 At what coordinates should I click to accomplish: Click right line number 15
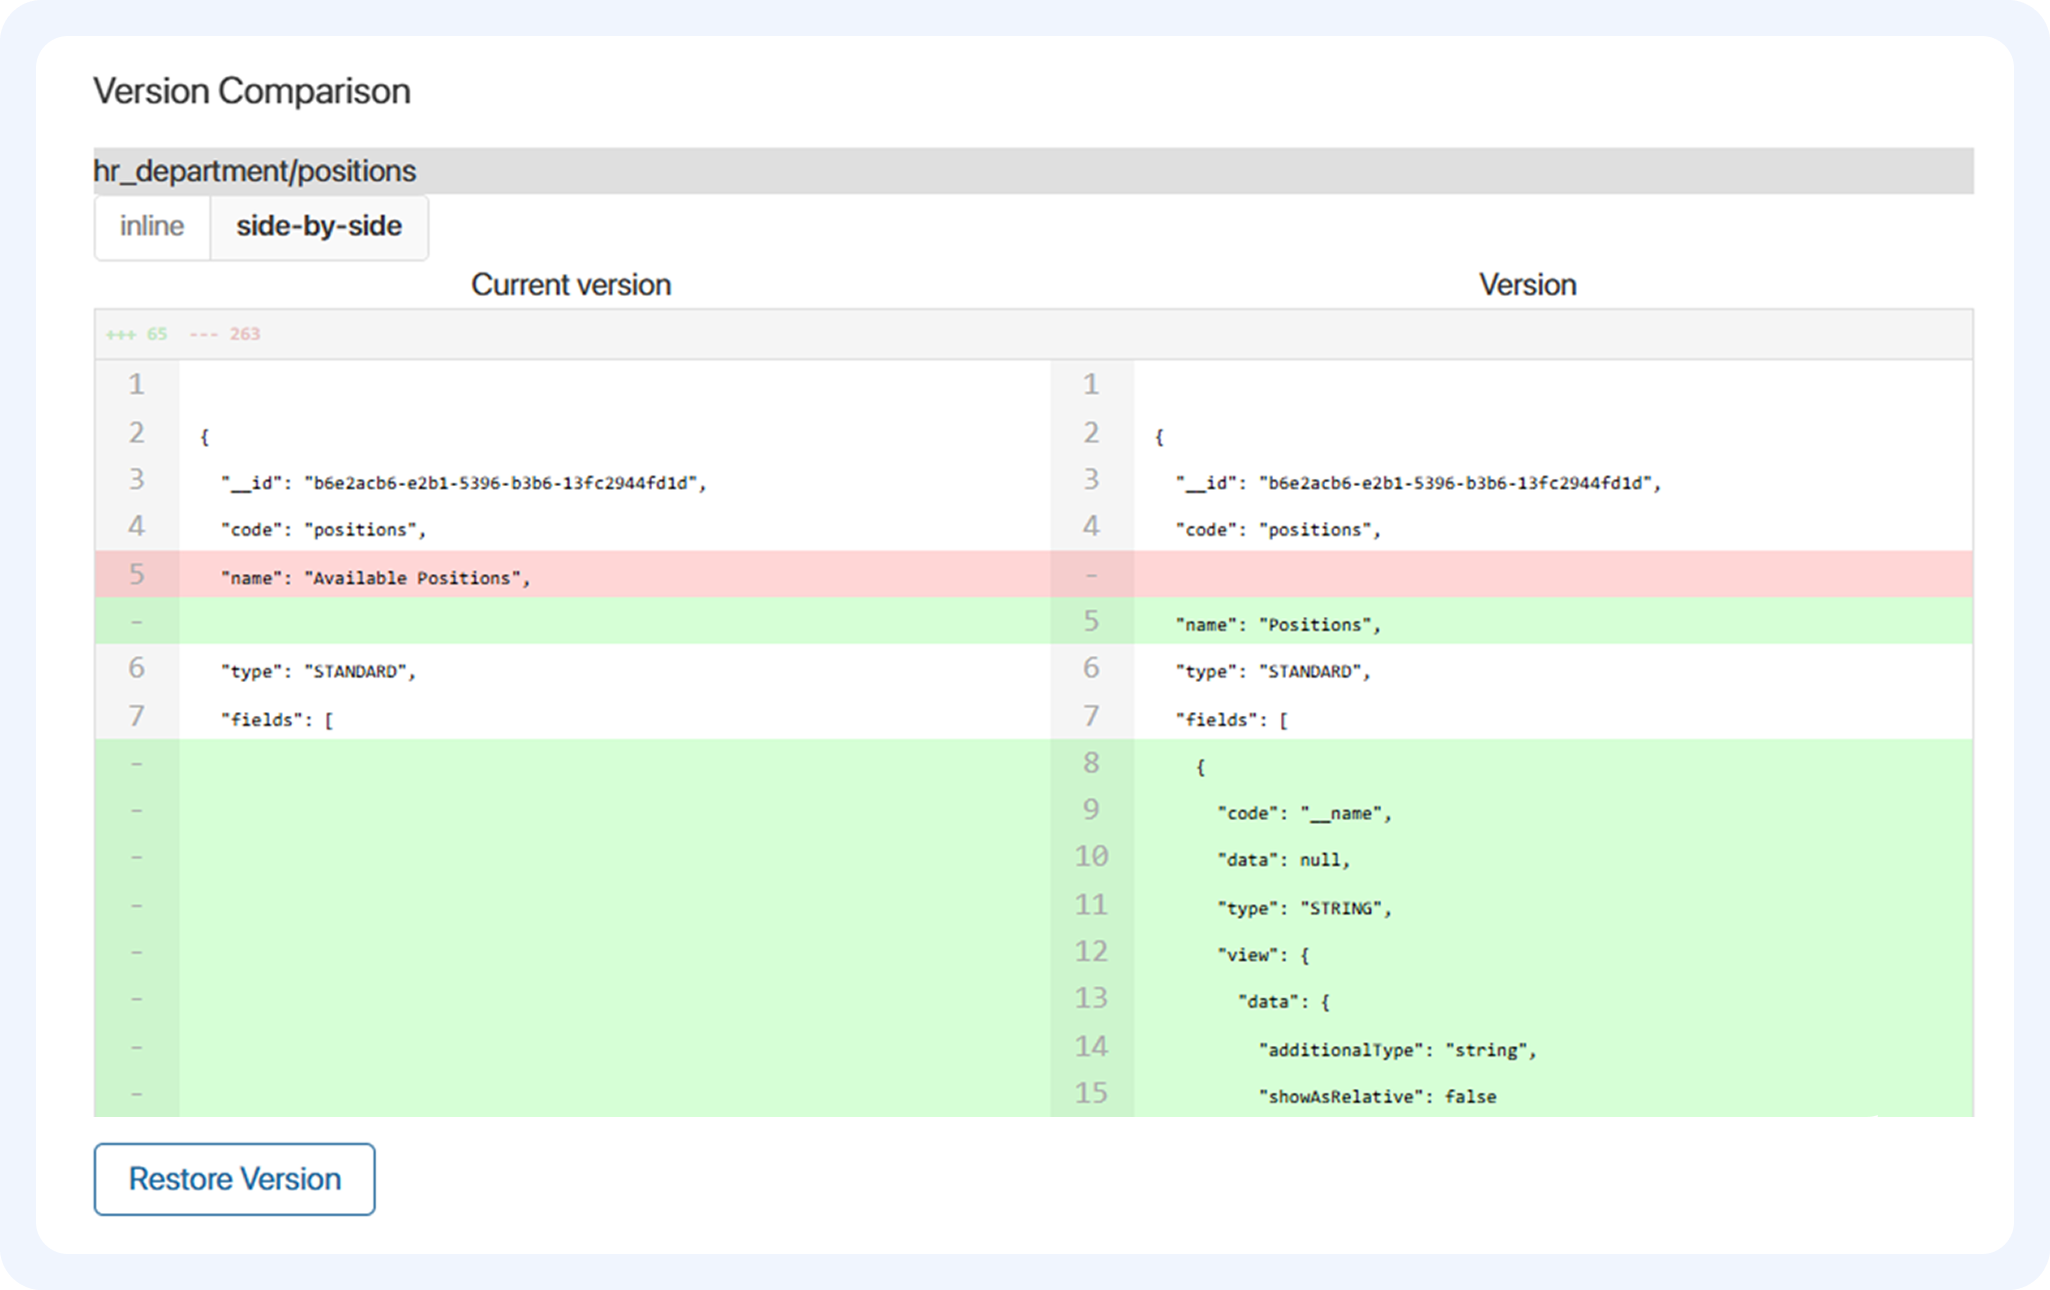pos(1091,1093)
